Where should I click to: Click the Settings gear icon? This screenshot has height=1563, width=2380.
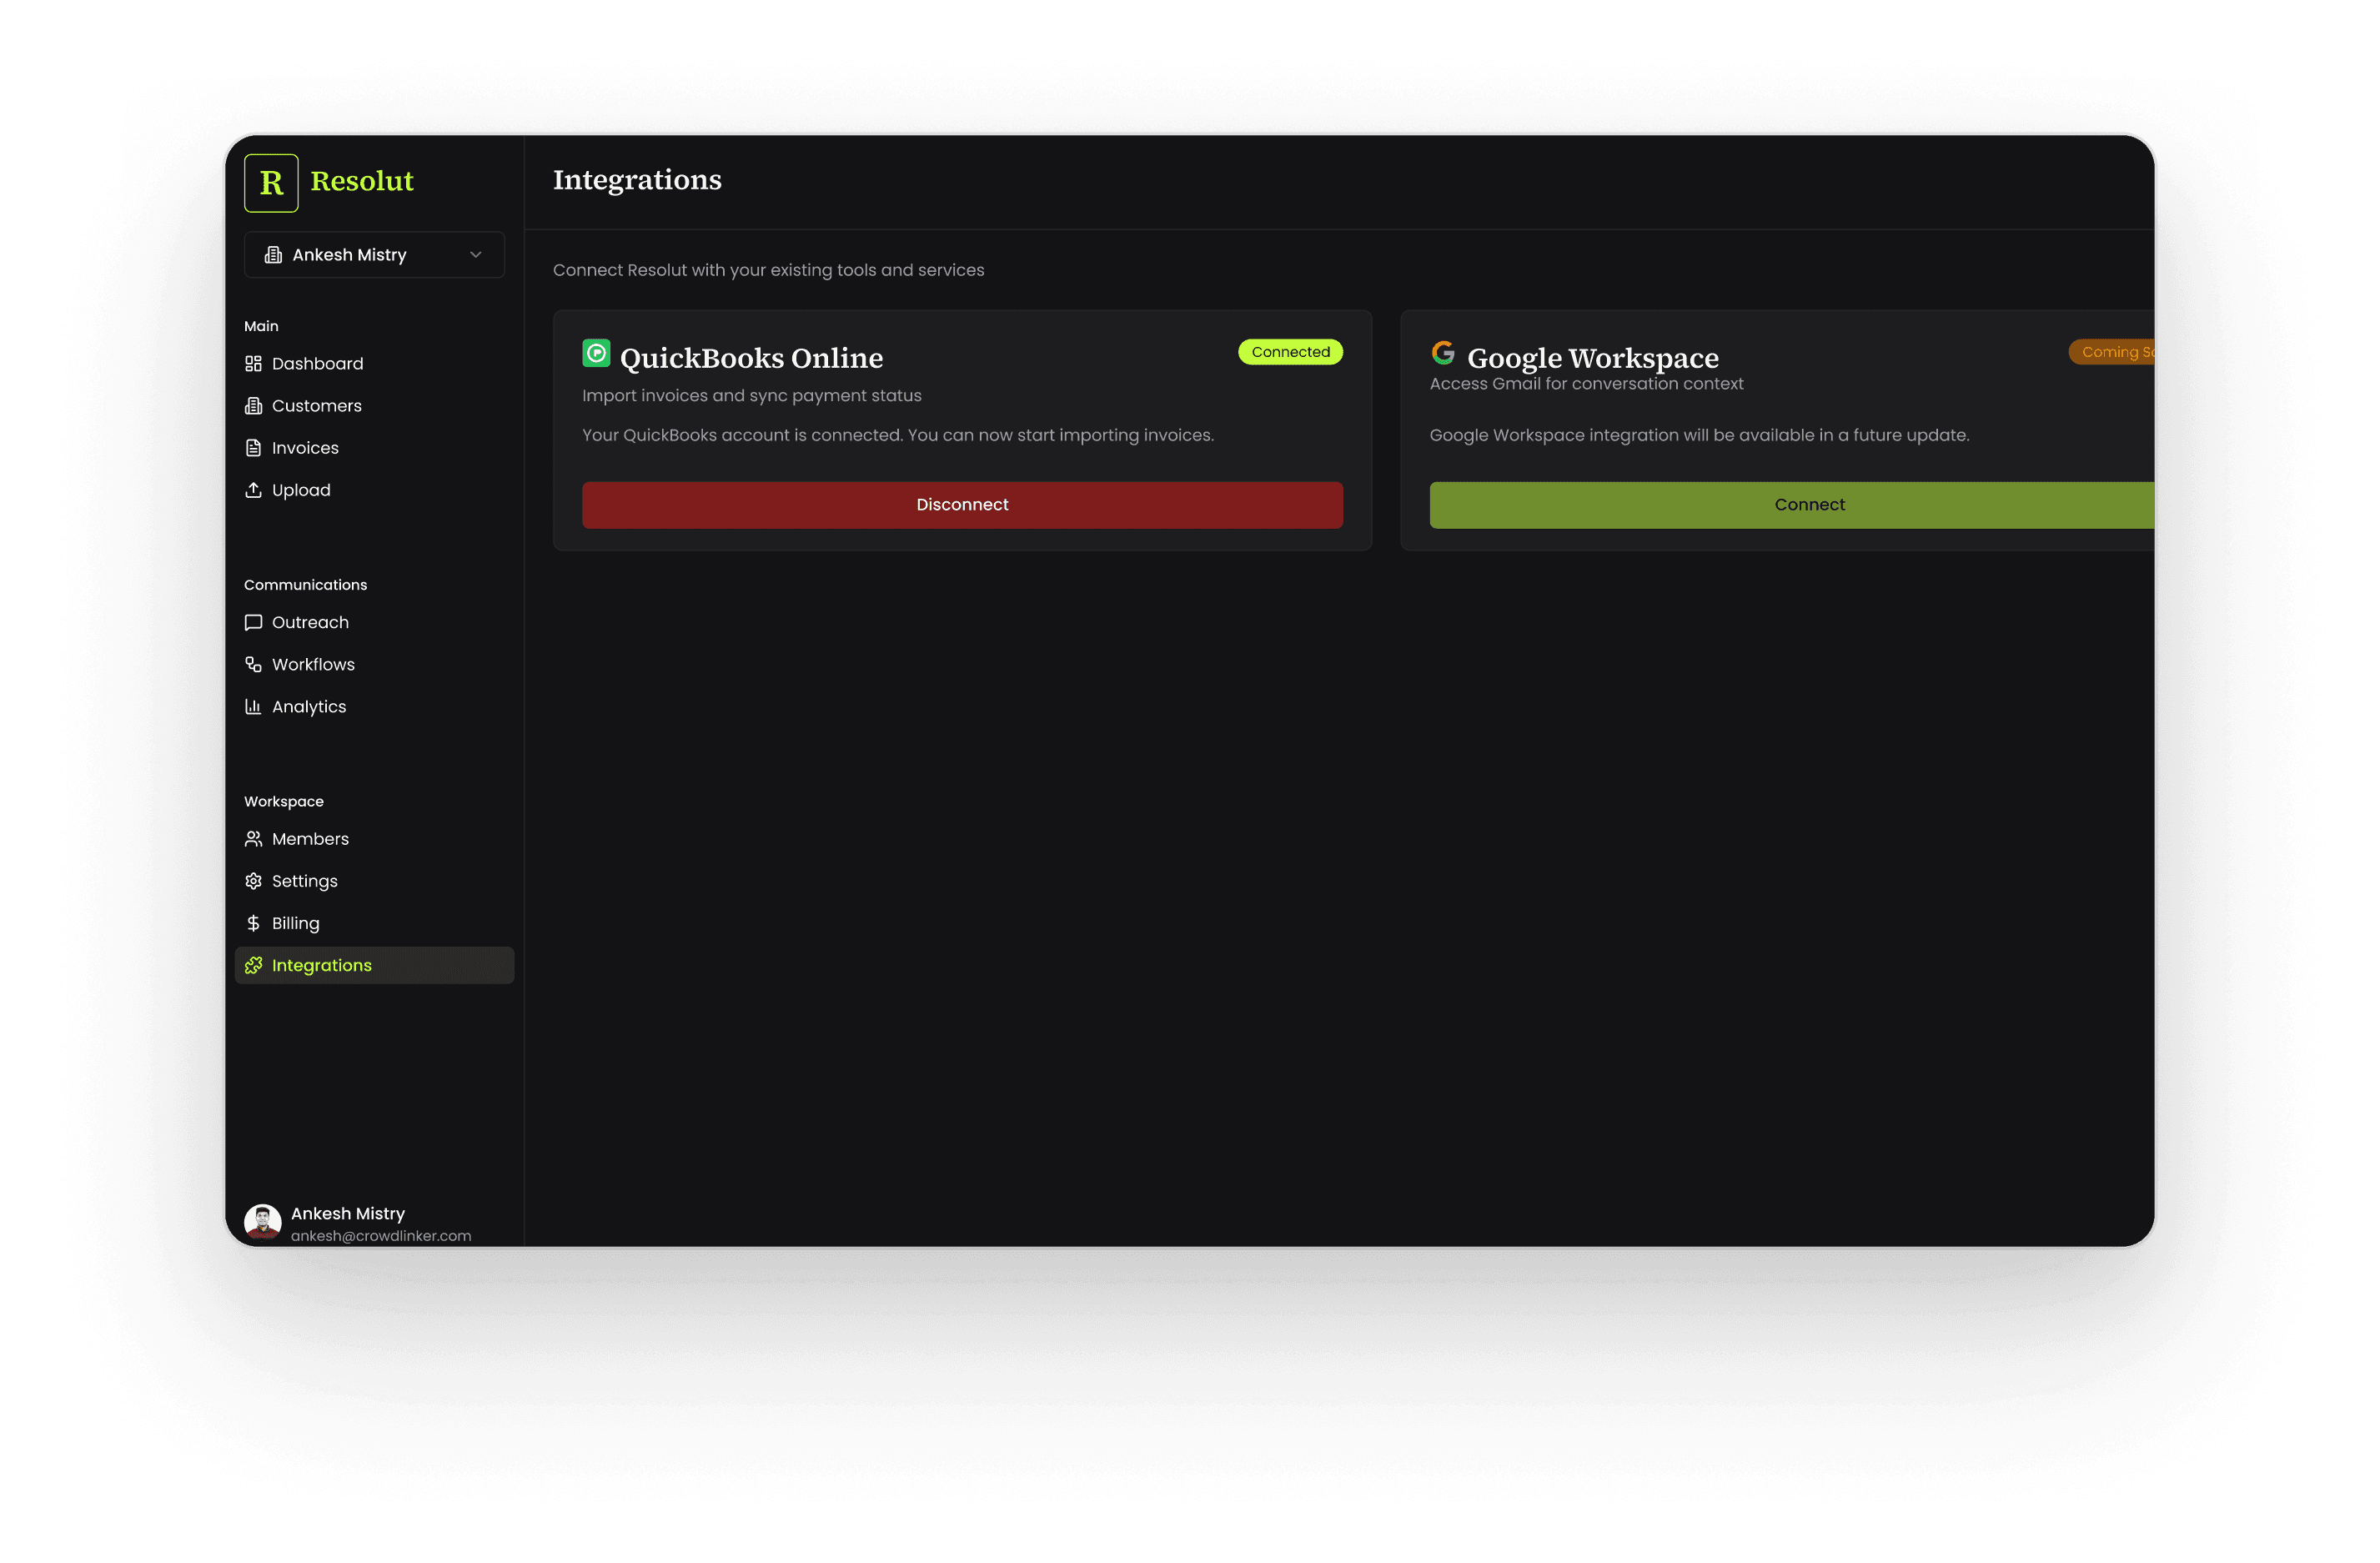(x=253, y=881)
